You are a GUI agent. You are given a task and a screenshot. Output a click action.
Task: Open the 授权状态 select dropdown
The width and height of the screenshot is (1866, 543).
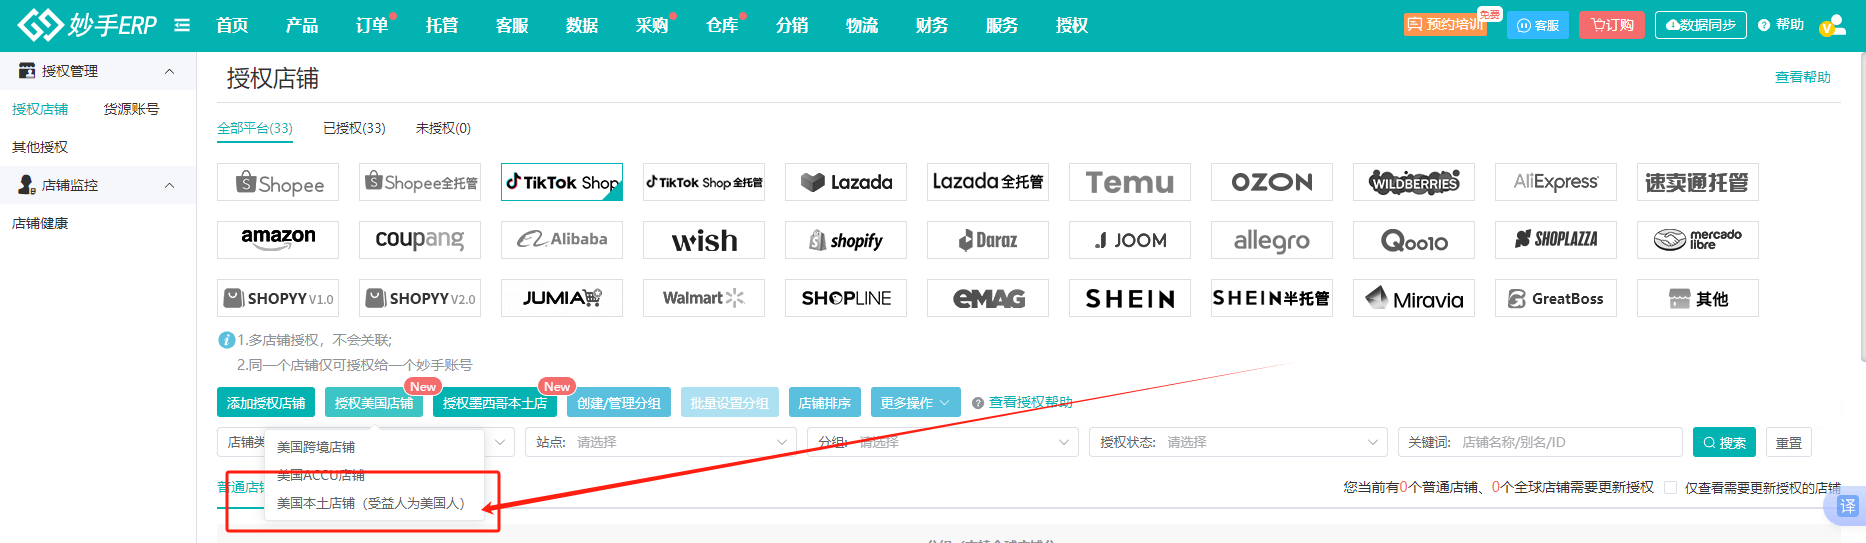pyautogui.click(x=1238, y=442)
